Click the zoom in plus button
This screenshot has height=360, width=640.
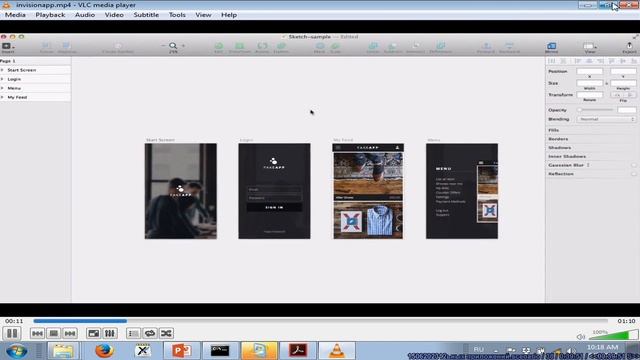183,46
